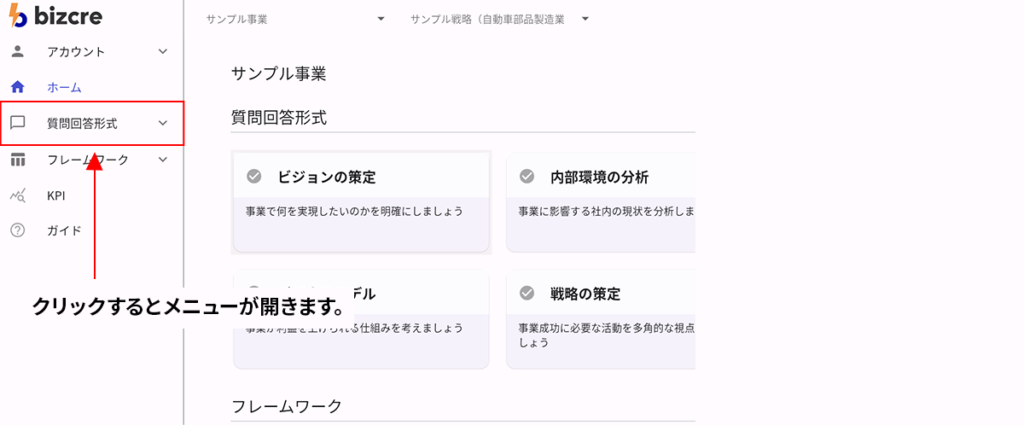This screenshot has height=425, width=1024.
Task: Click the 質問回答形式 chat bubble icon
Action: click(x=18, y=123)
